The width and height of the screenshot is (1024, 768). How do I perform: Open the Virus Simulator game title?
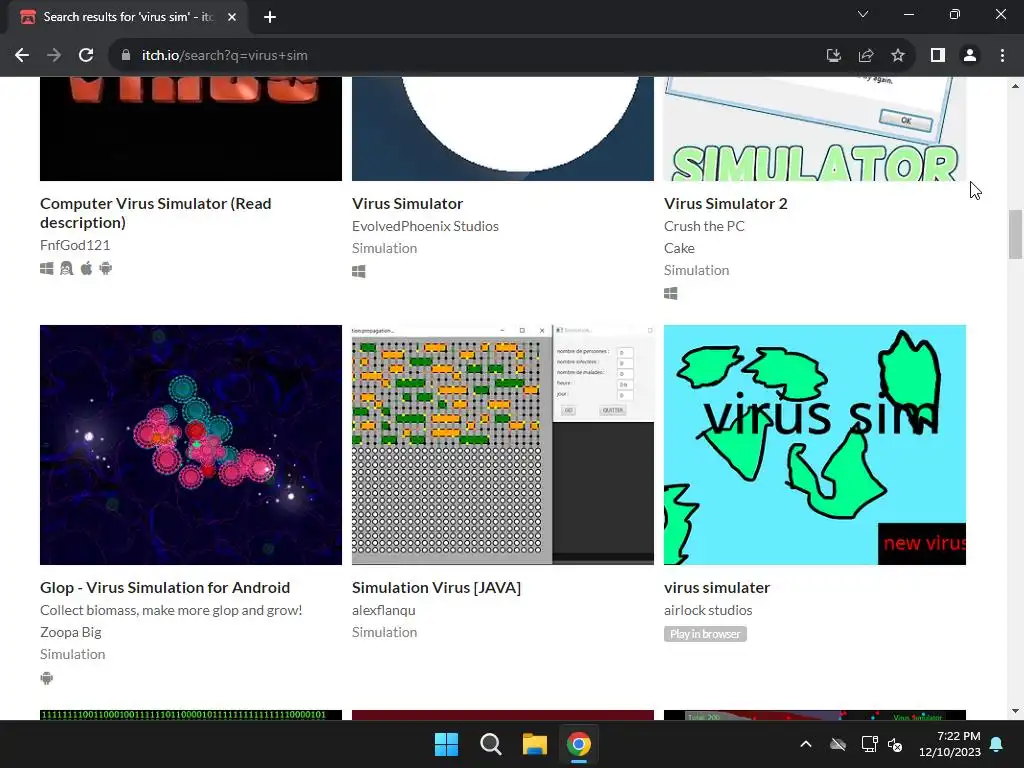408,204
